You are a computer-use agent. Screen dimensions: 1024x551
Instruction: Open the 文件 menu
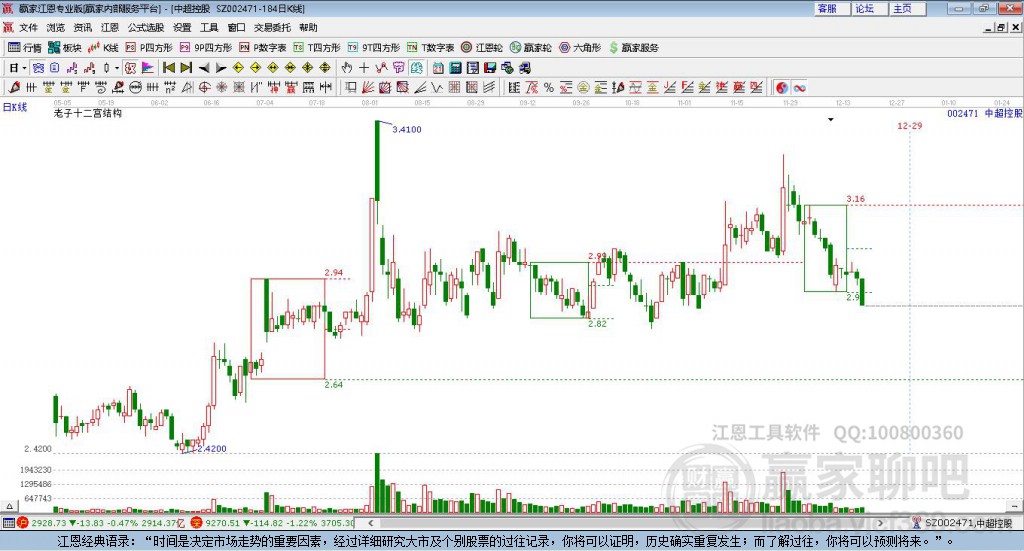pos(29,27)
